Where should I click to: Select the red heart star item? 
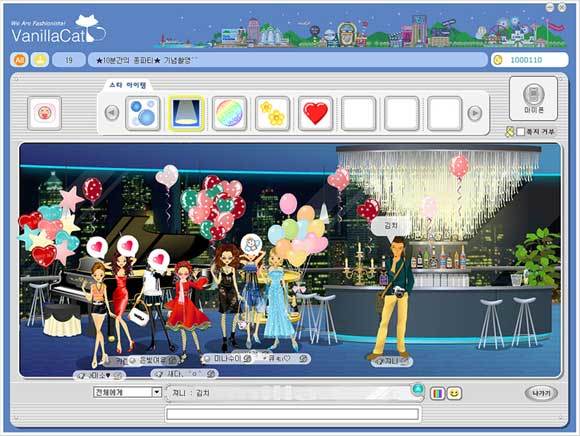pos(316,113)
